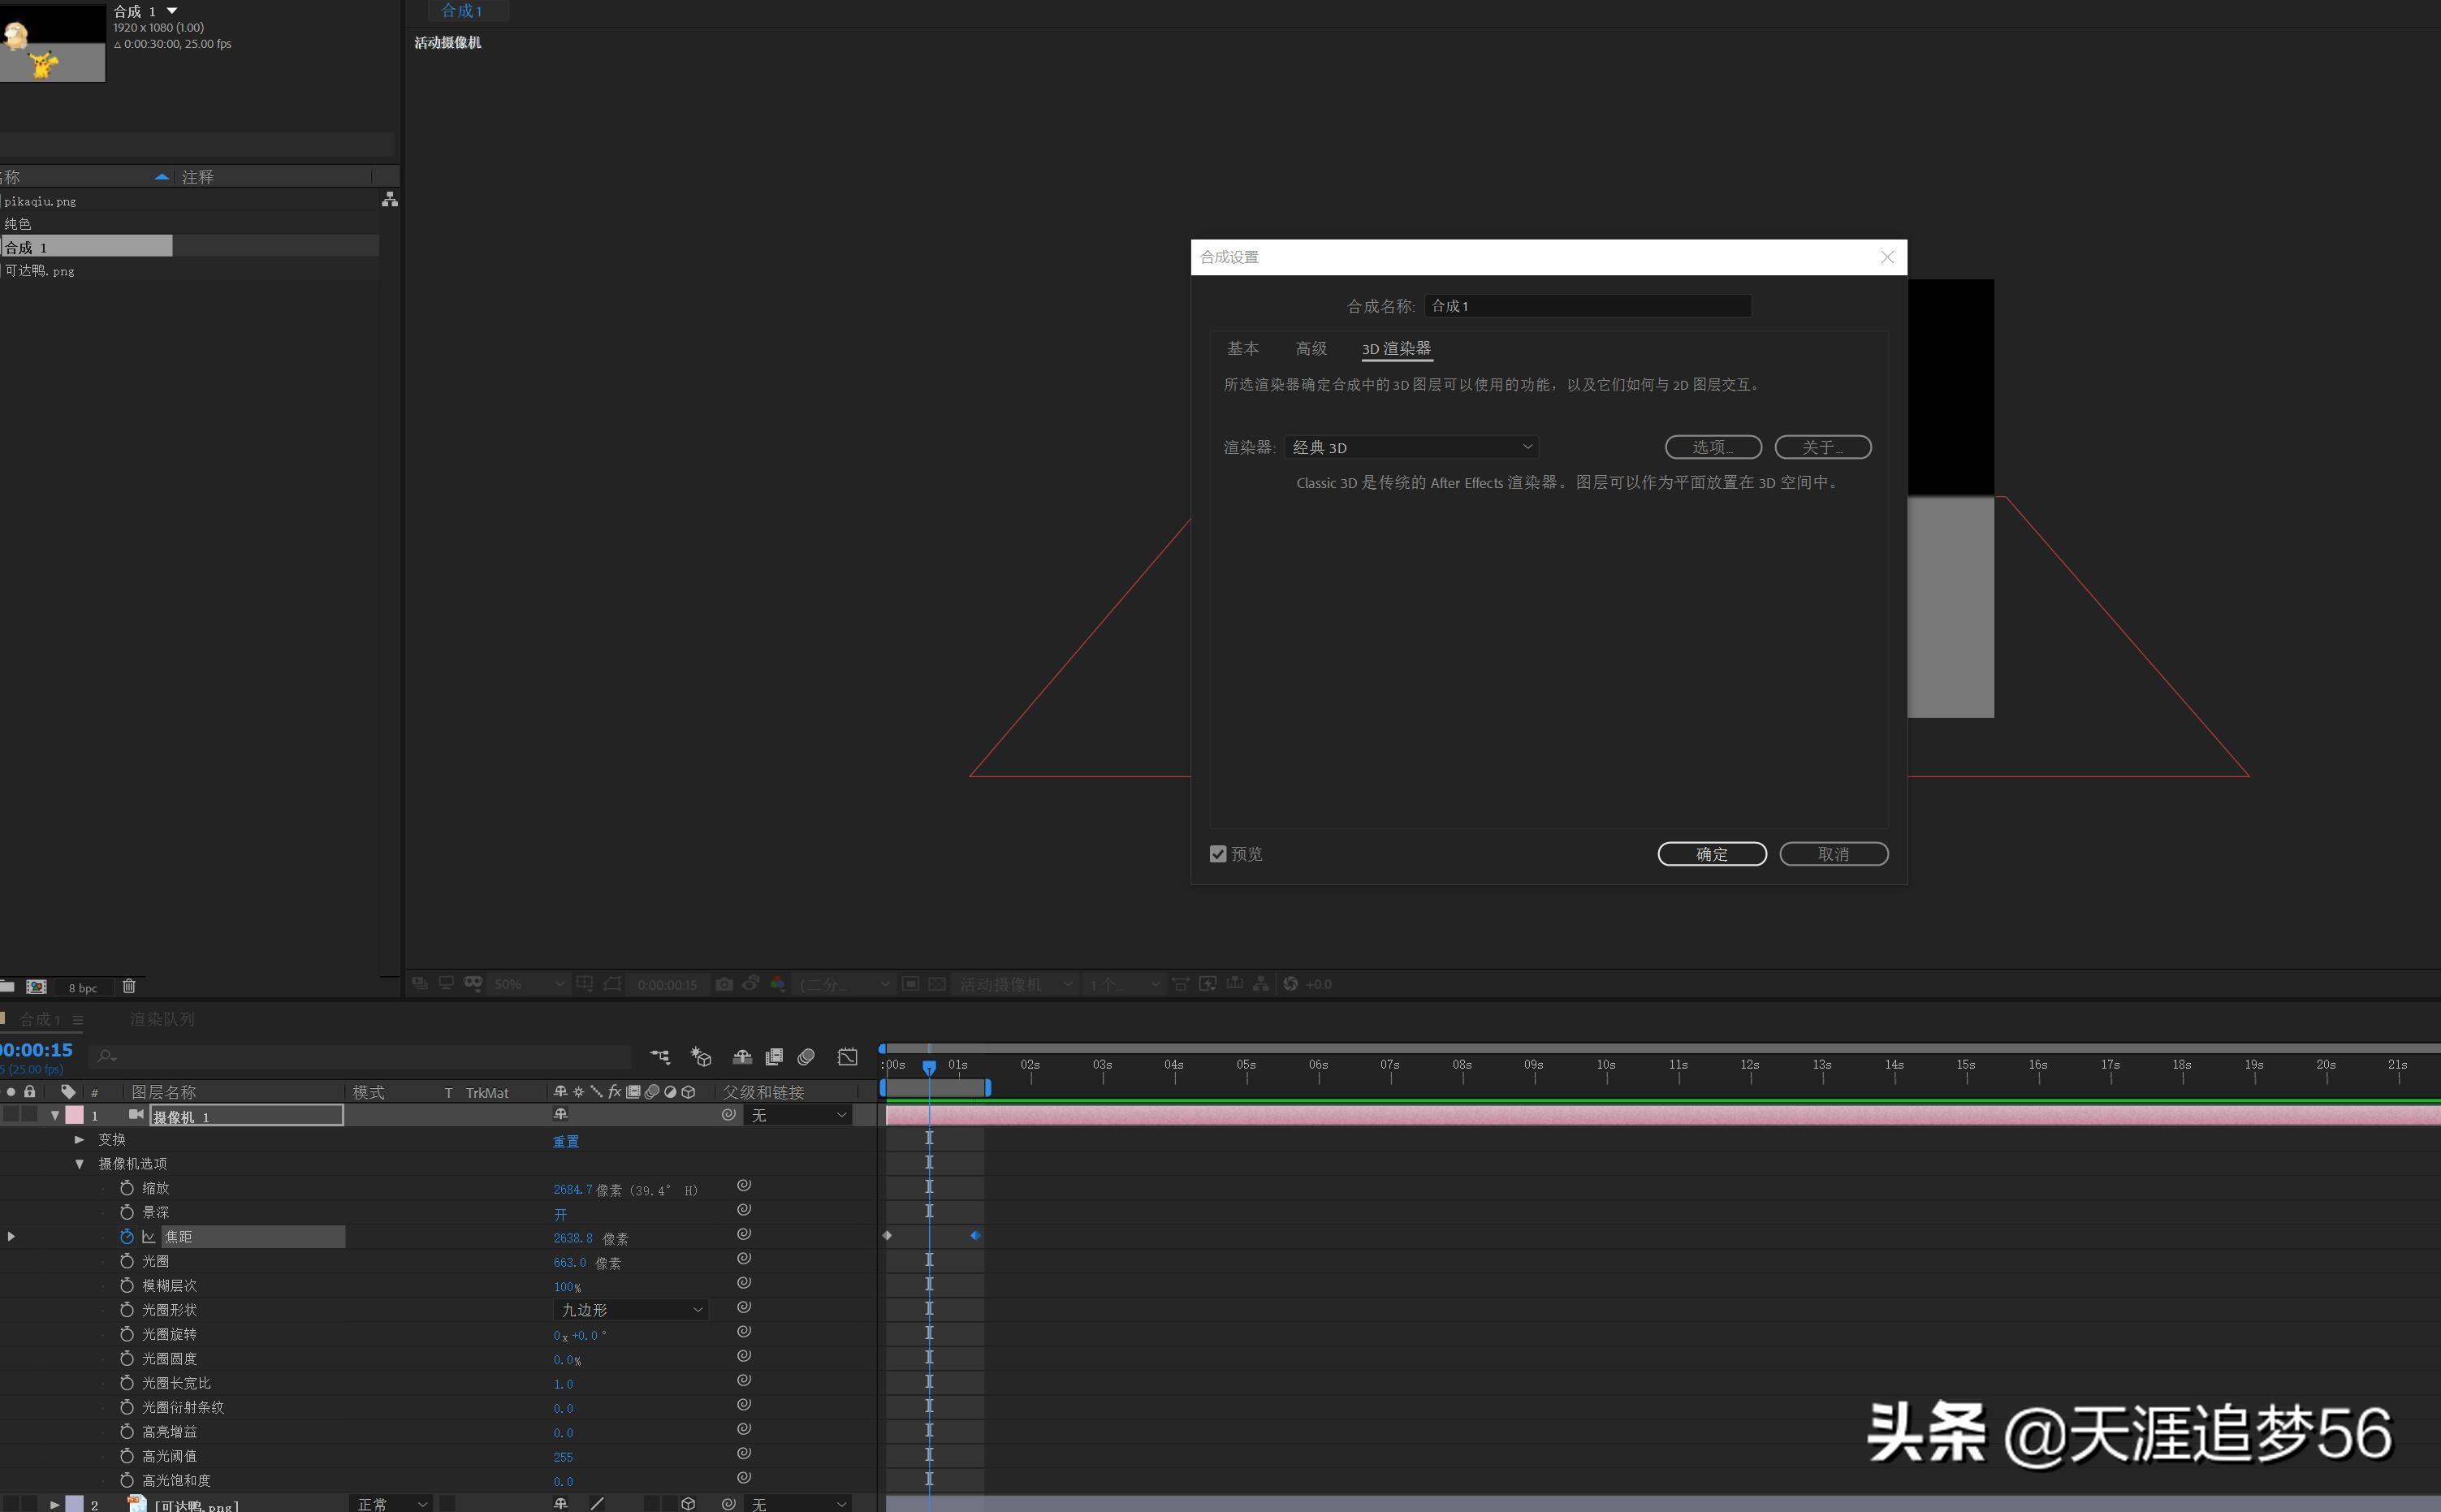Click the trash icon in project panel

point(129,987)
